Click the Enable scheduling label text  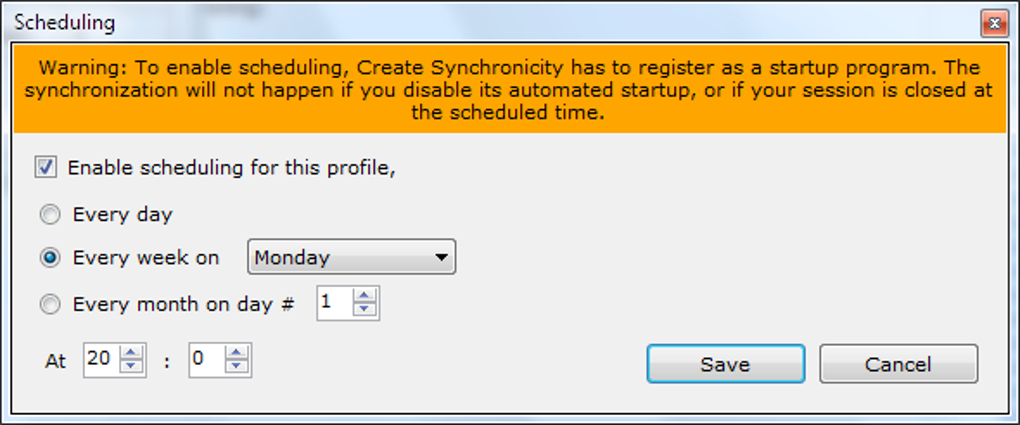pyautogui.click(x=232, y=167)
